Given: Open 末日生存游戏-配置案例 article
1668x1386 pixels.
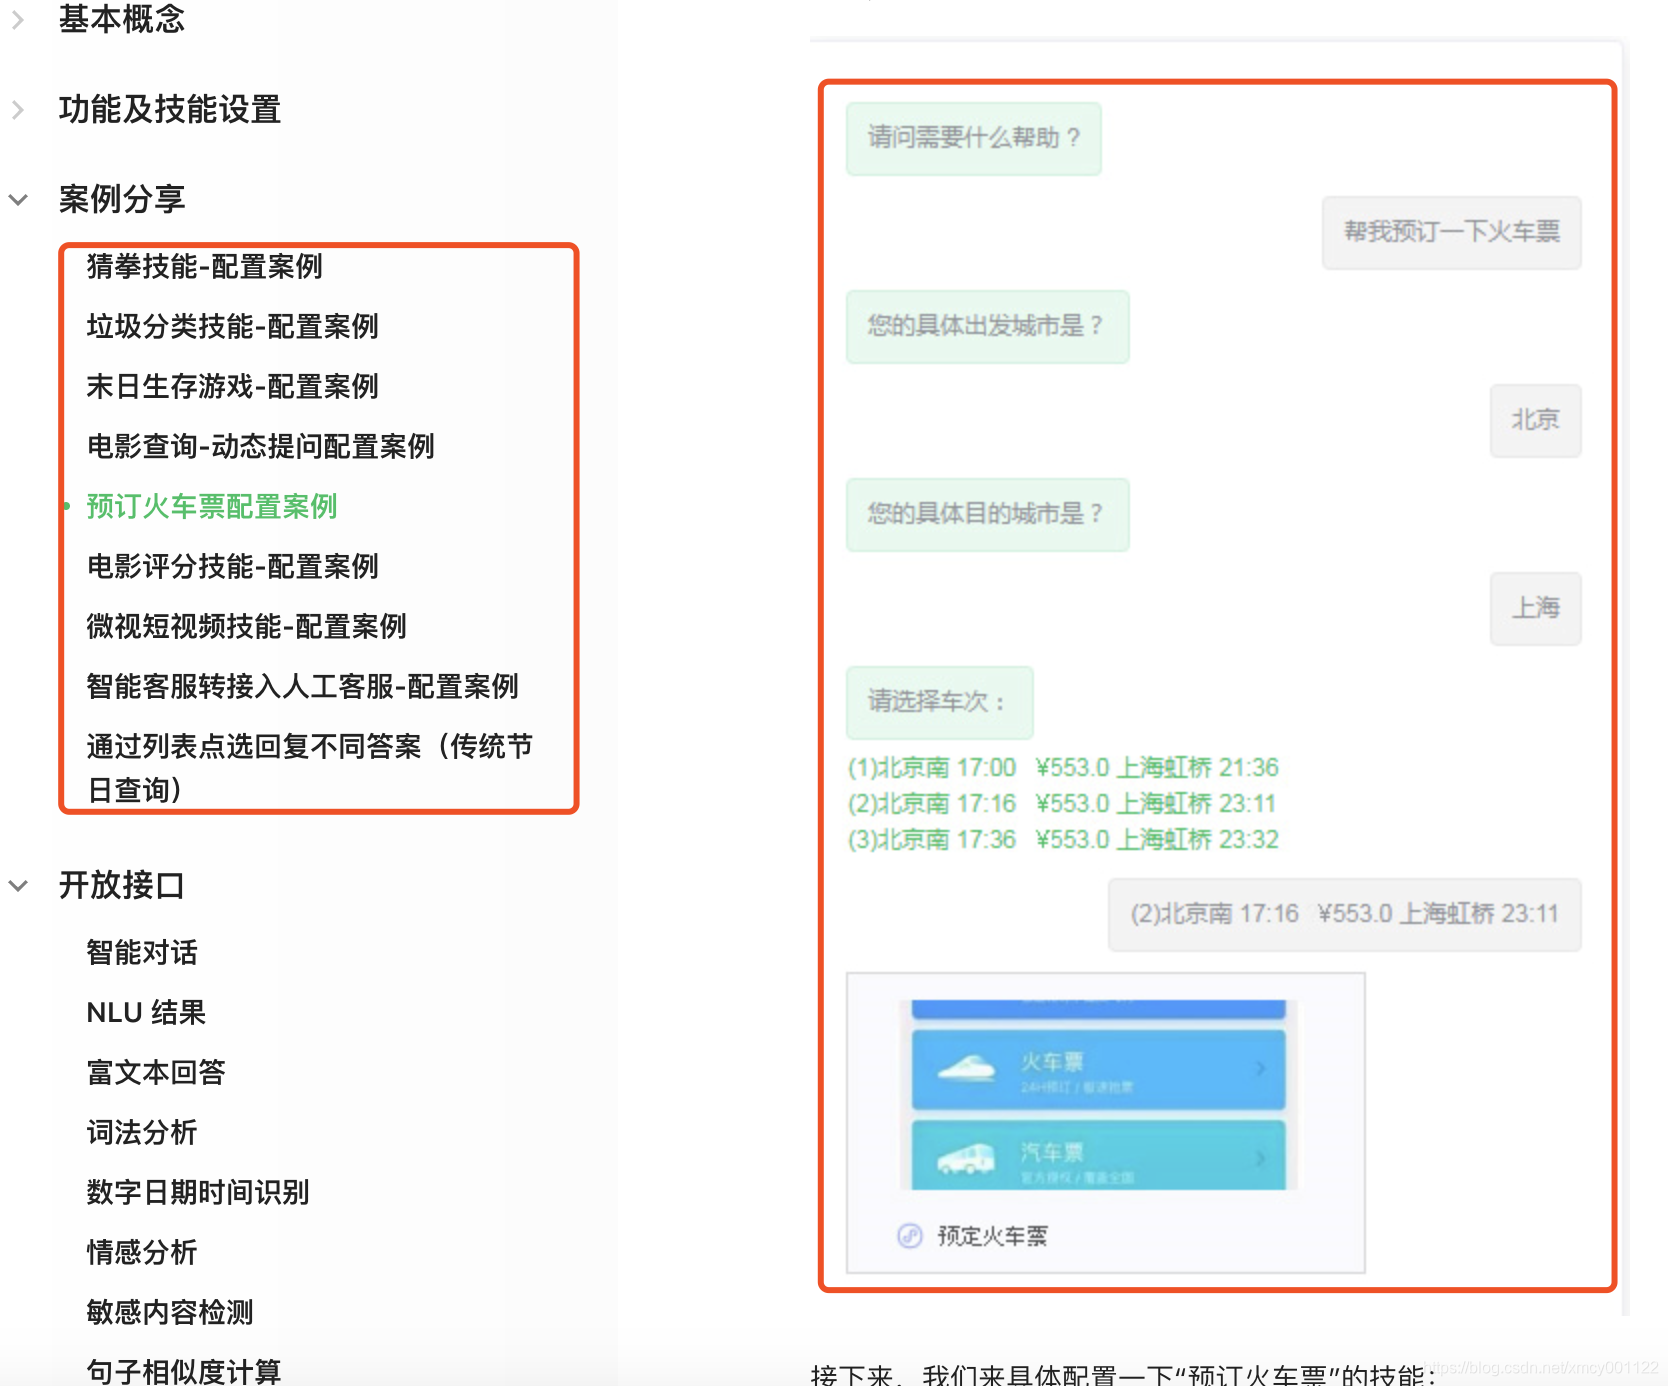Looking at the screenshot, I should pyautogui.click(x=233, y=387).
